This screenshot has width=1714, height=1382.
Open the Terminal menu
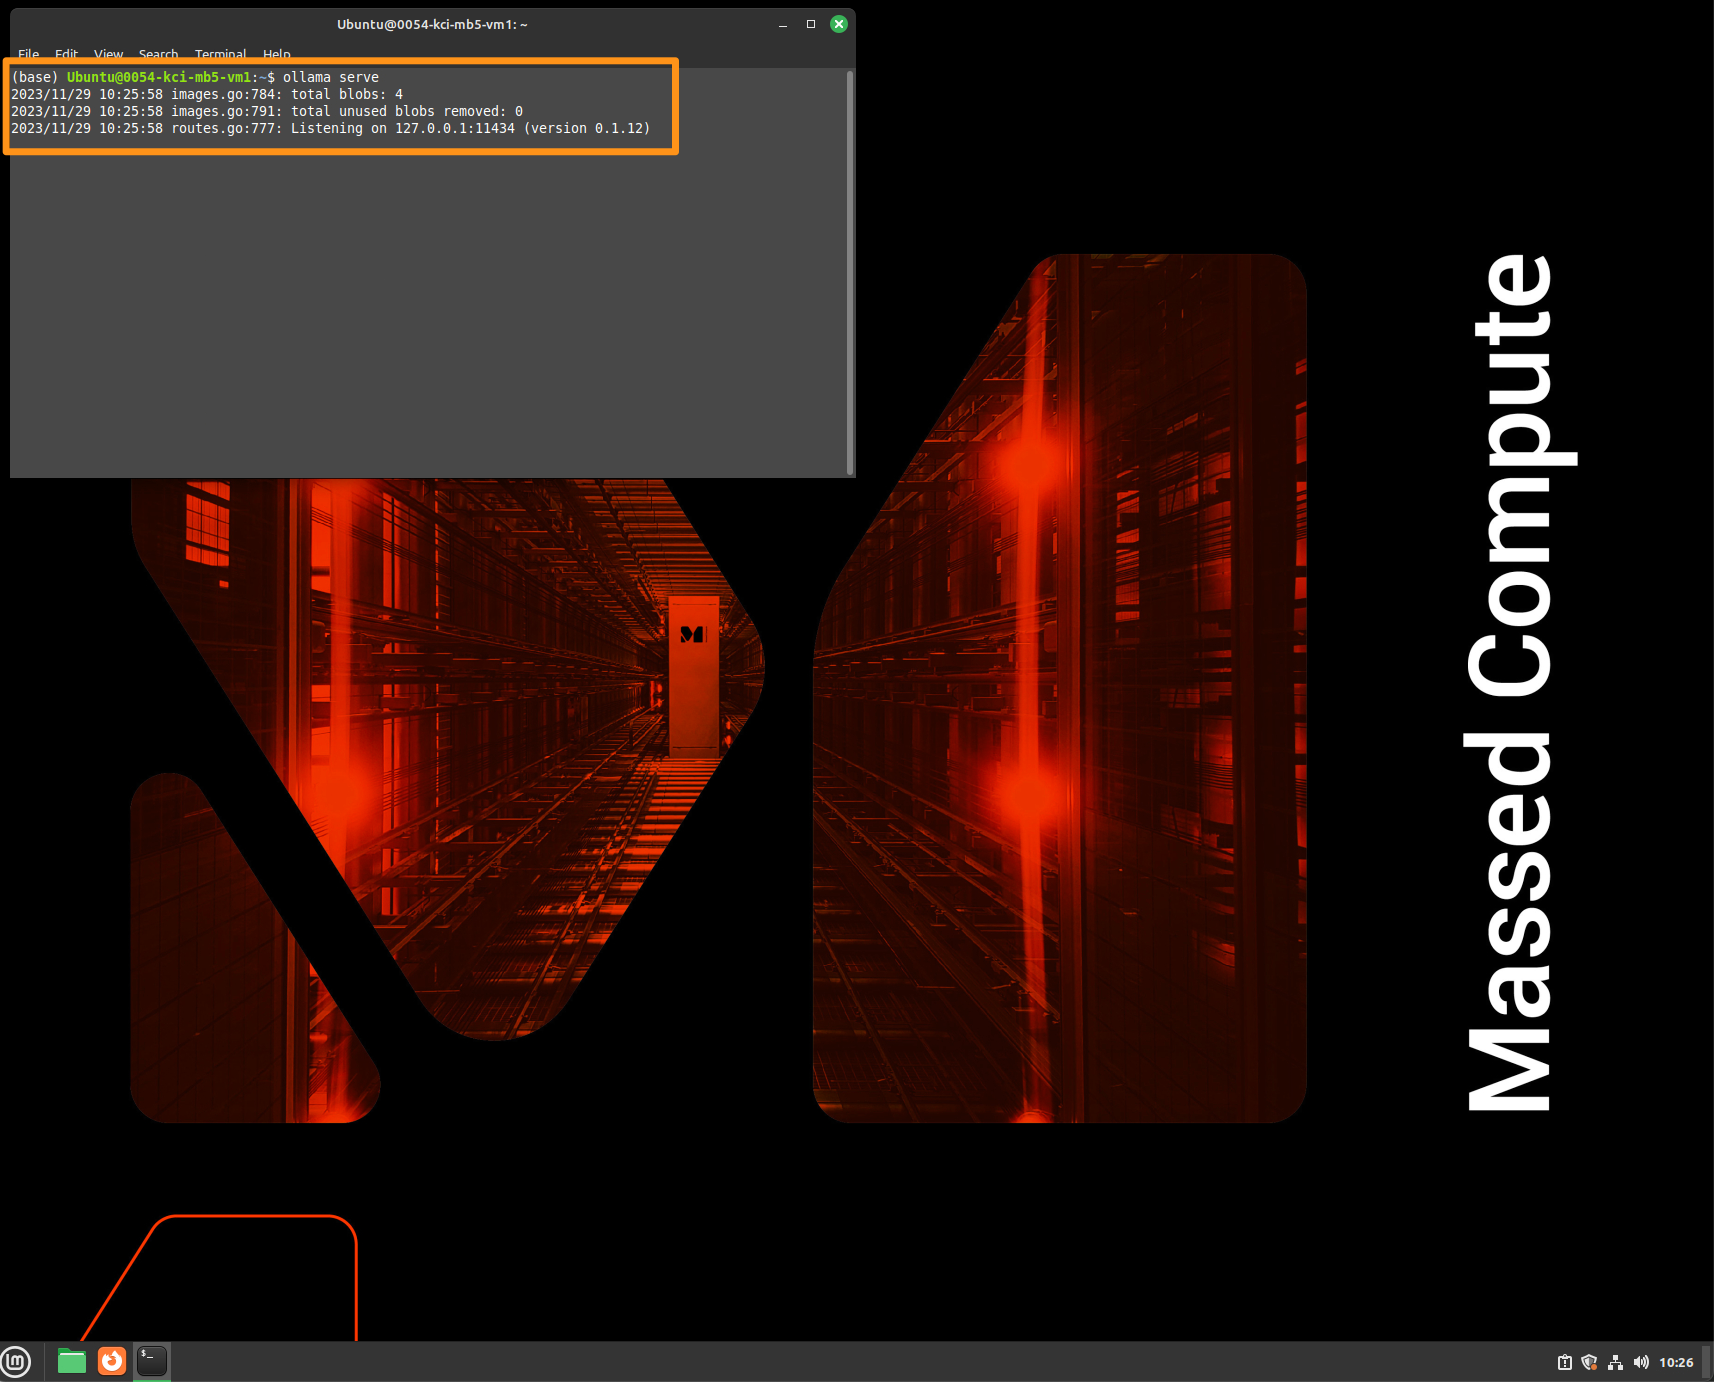[x=220, y=54]
